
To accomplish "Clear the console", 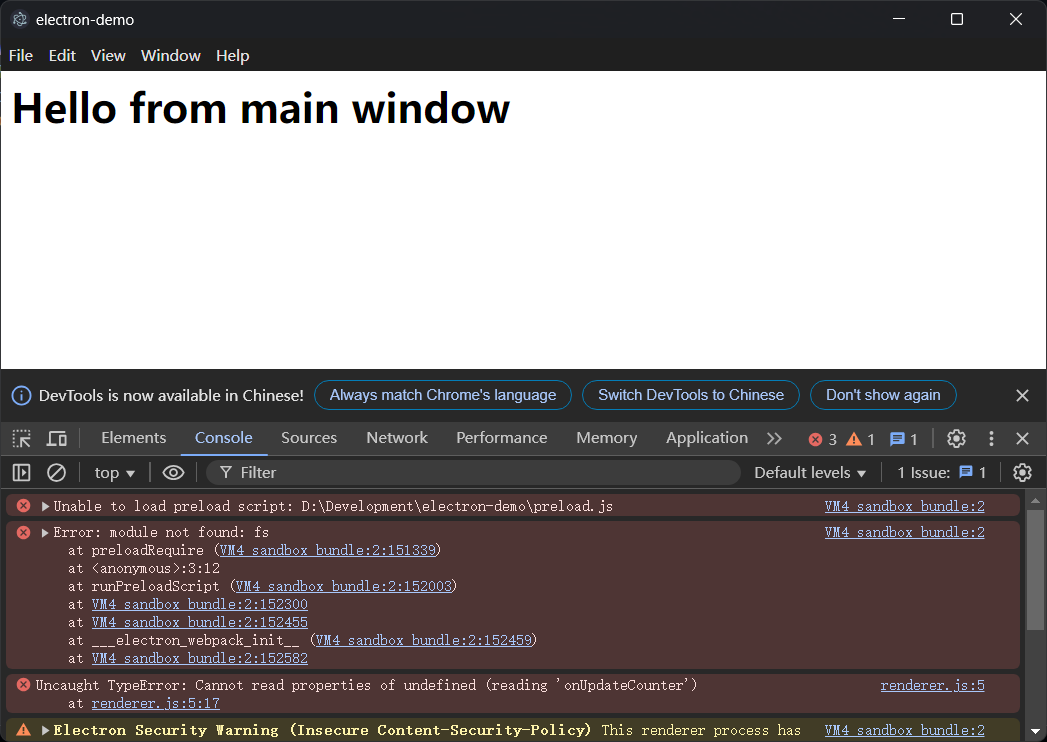I will [x=57, y=473].
